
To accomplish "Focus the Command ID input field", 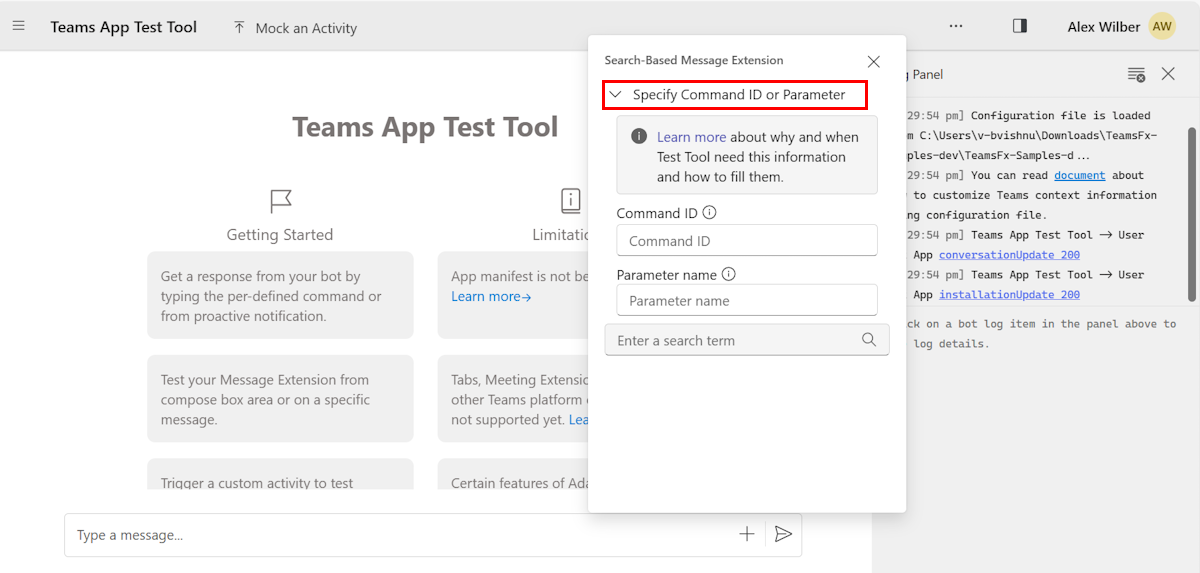I will click(747, 240).
